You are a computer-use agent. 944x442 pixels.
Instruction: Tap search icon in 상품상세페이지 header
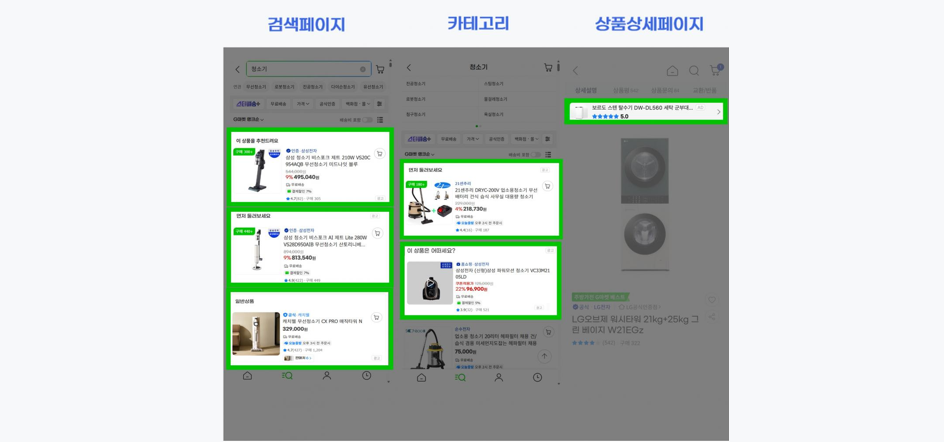click(694, 71)
